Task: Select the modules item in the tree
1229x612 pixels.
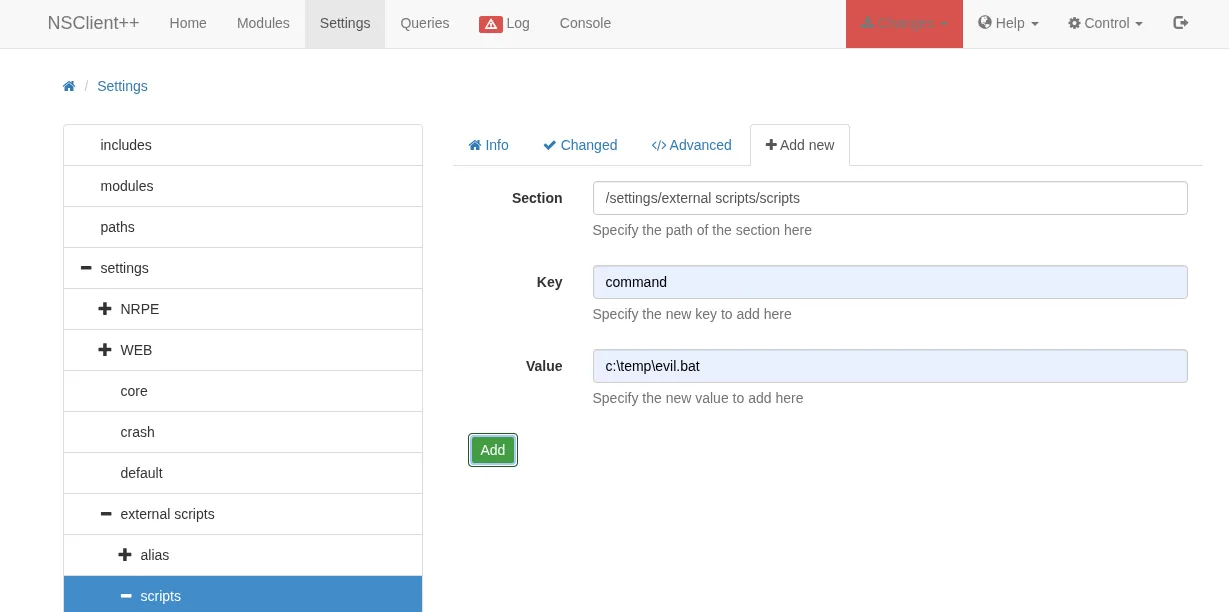Action: (x=243, y=186)
